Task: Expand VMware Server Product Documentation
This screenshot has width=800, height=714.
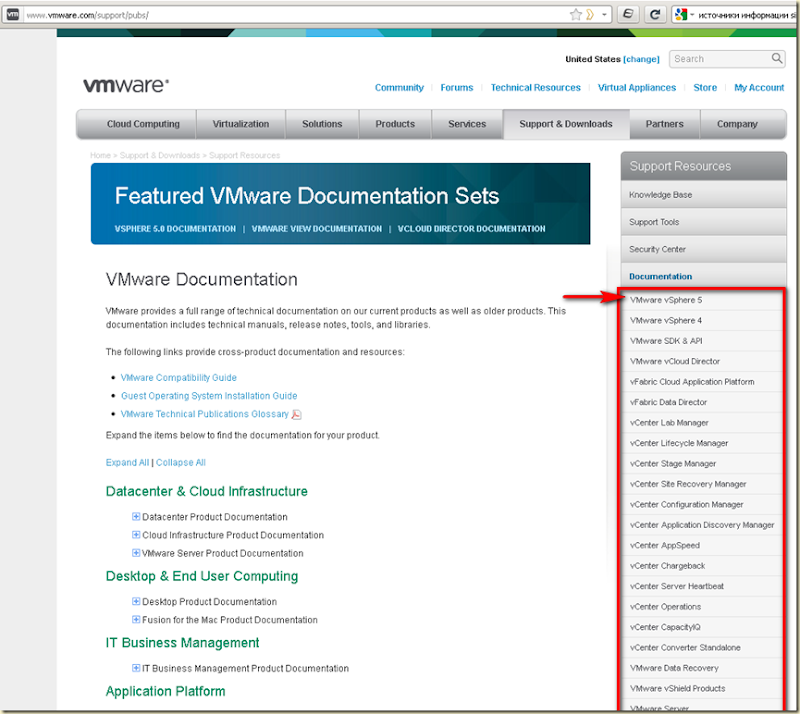Action: point(136,553)
